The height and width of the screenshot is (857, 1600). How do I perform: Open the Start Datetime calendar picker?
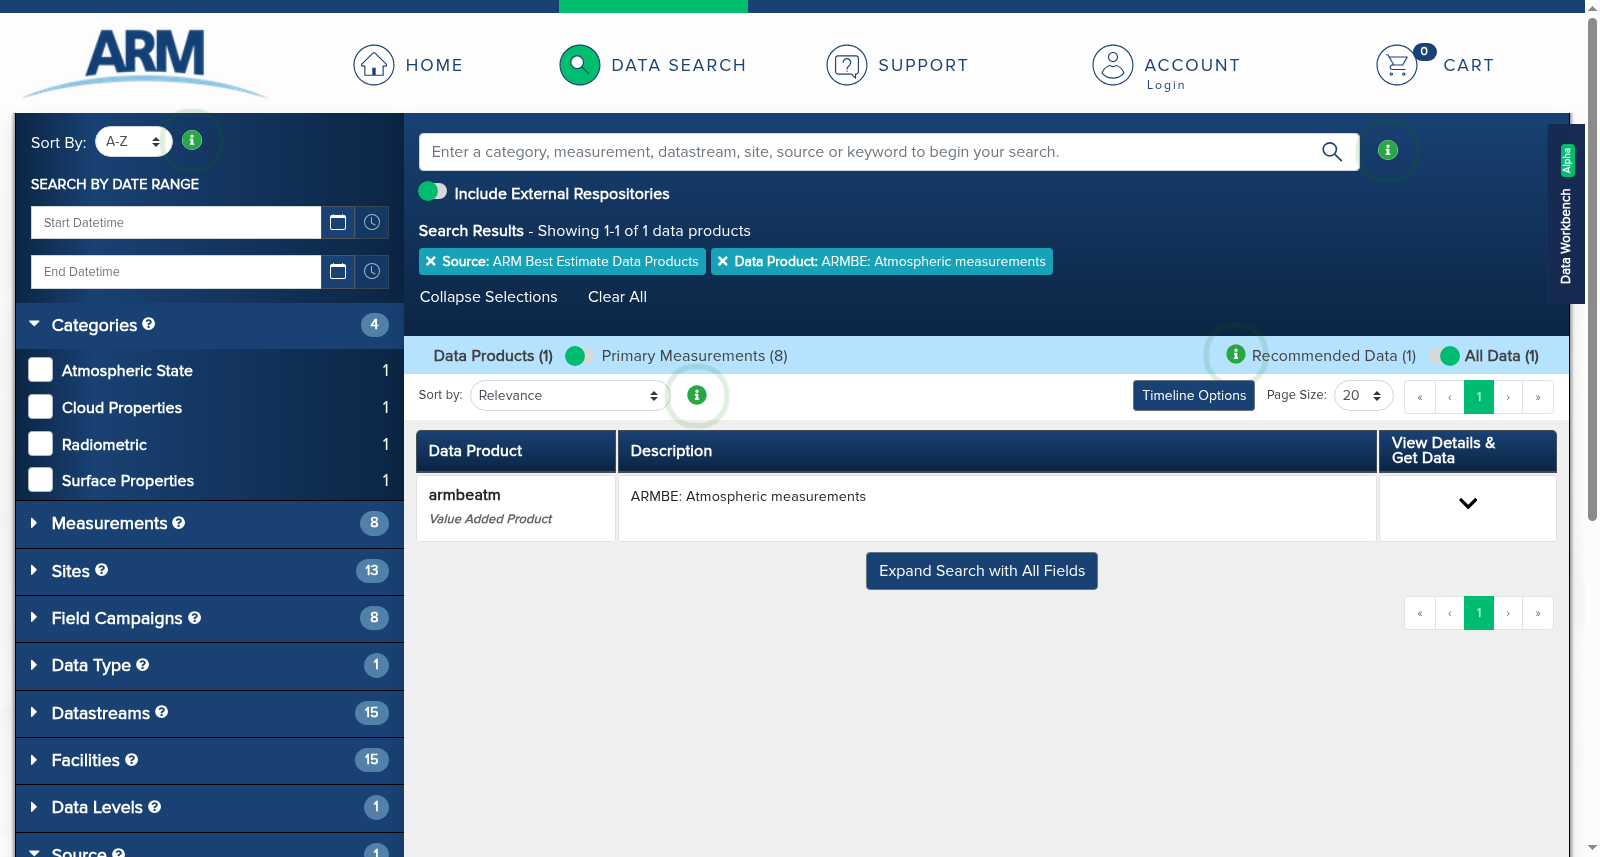pos(338,222)
